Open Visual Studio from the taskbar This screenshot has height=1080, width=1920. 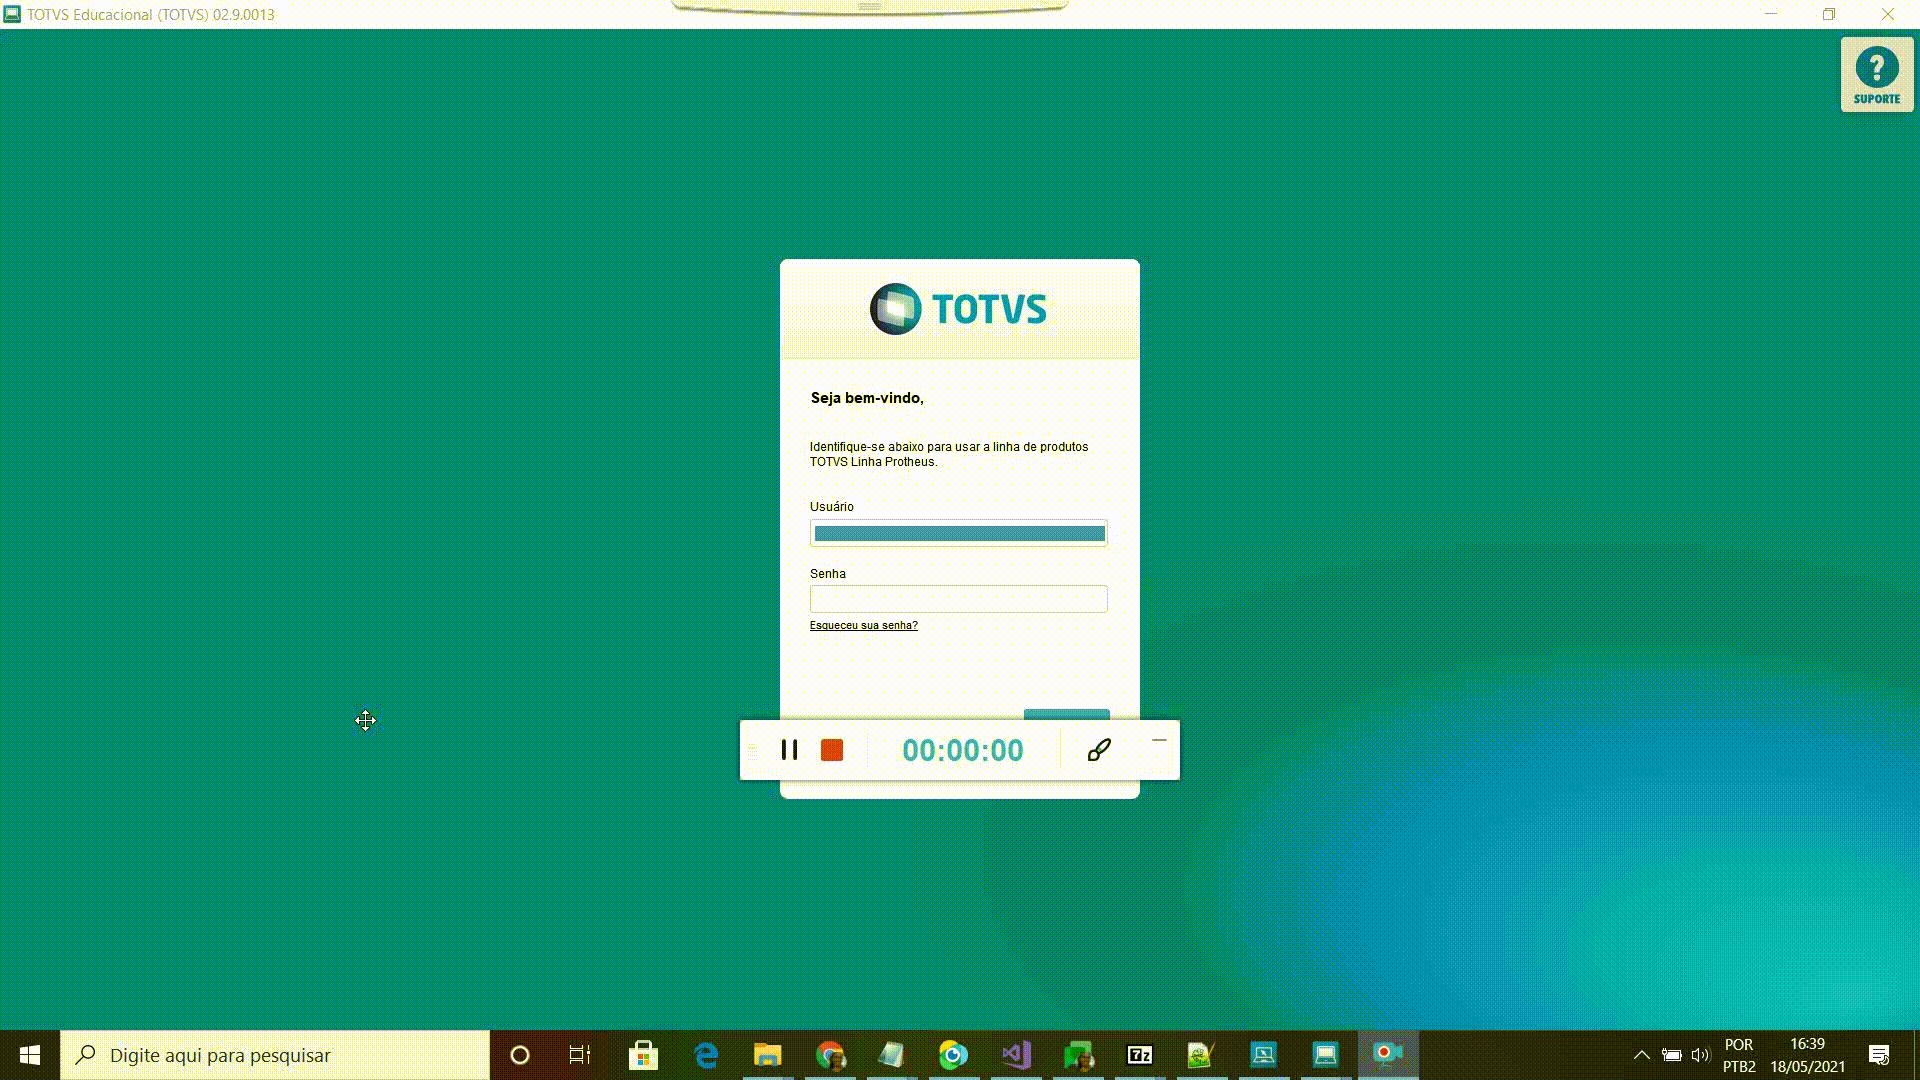click(x=1016, y=1055)
